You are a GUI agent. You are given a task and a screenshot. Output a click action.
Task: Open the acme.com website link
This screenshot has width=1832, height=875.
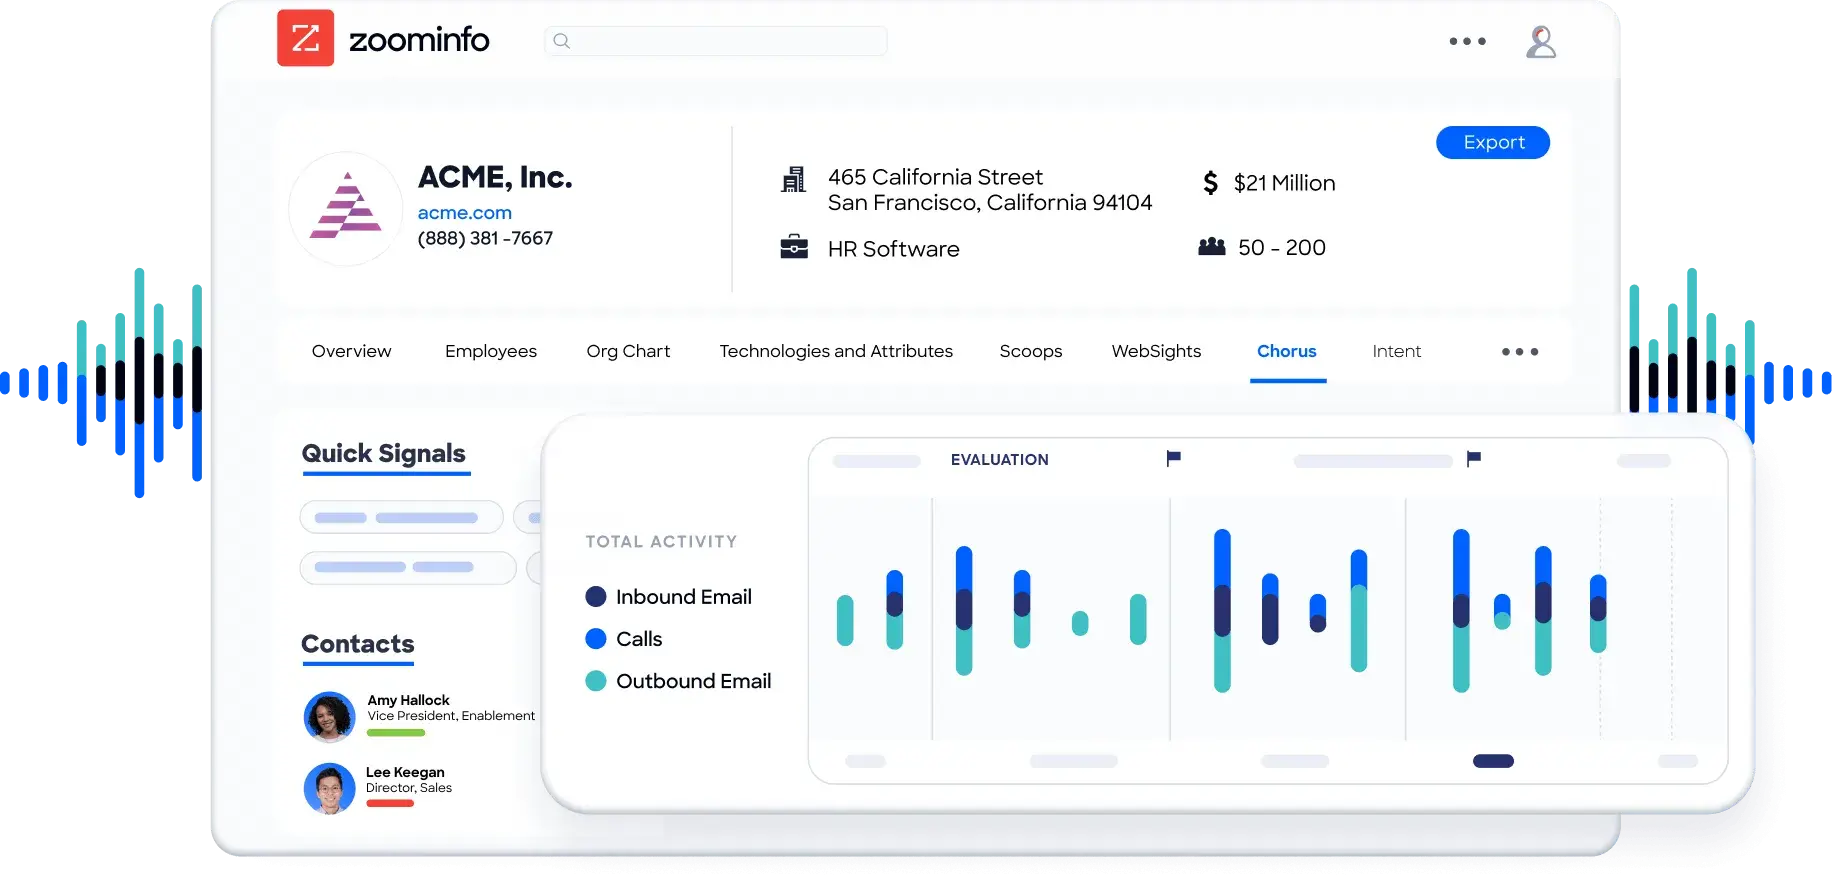[x=464, y=213]
